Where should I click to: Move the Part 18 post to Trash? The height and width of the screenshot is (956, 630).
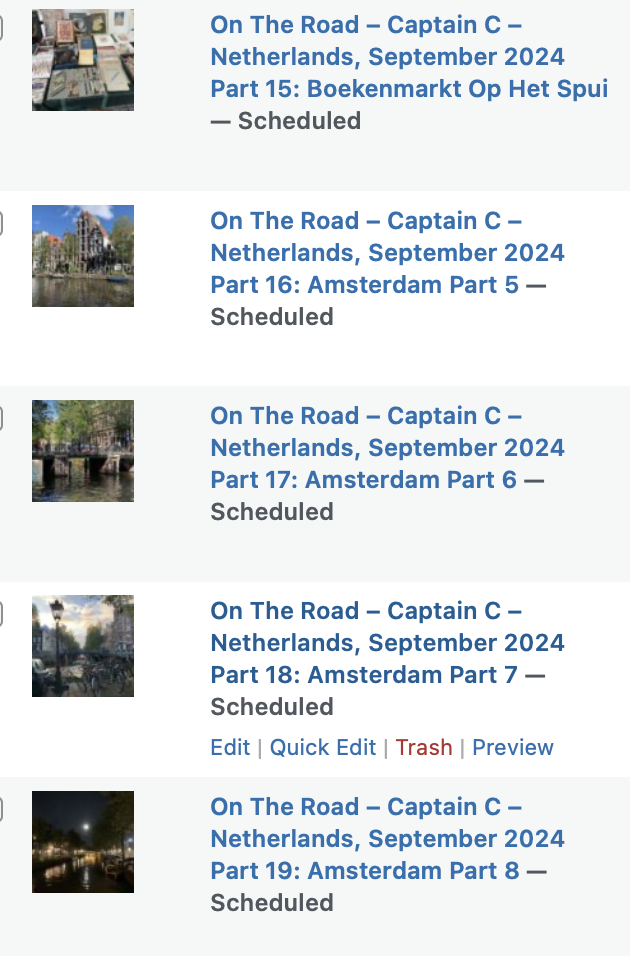pos(425,747)
